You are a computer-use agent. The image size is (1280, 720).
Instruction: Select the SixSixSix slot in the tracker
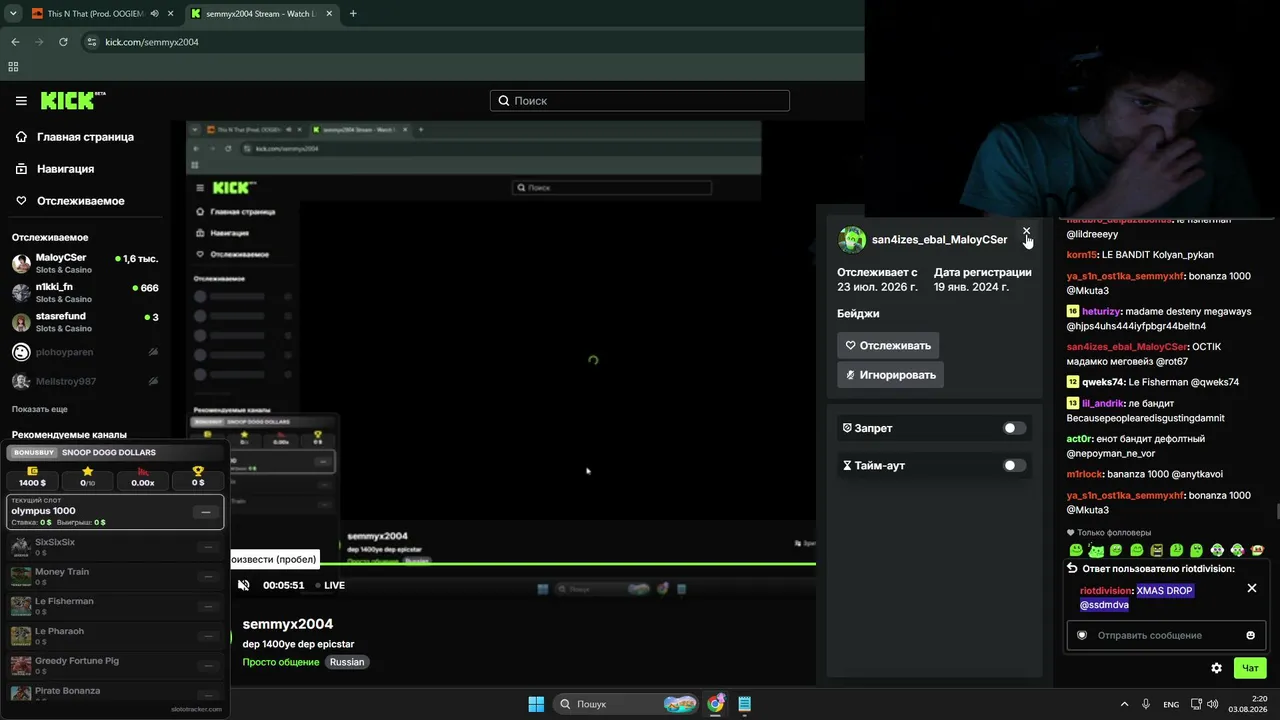click(115, 547)
